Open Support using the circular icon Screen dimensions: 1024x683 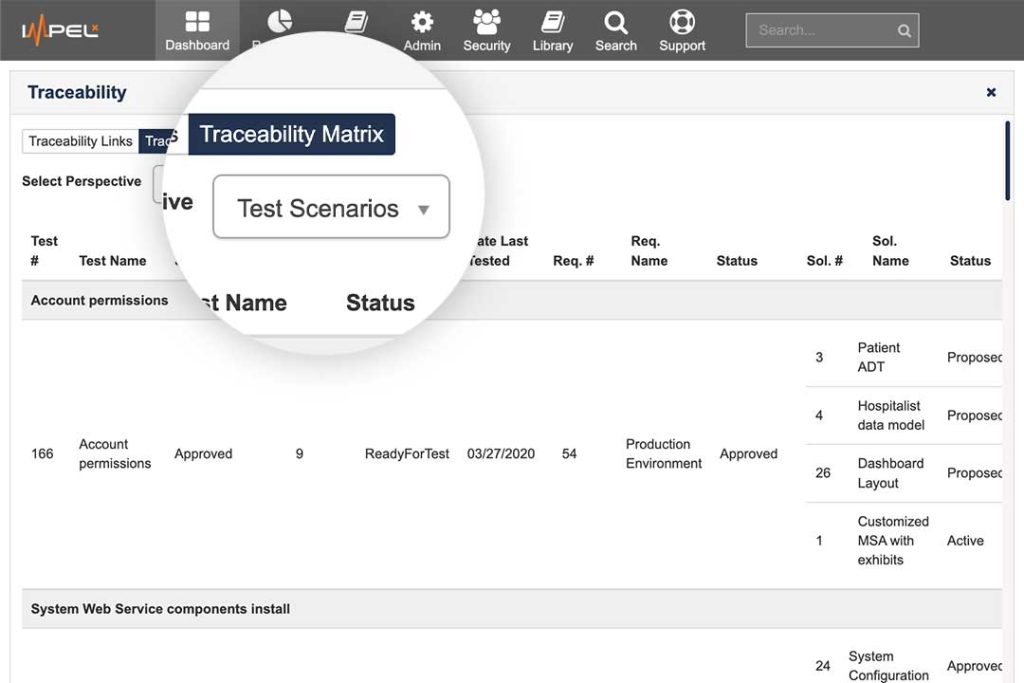point(681,30)
